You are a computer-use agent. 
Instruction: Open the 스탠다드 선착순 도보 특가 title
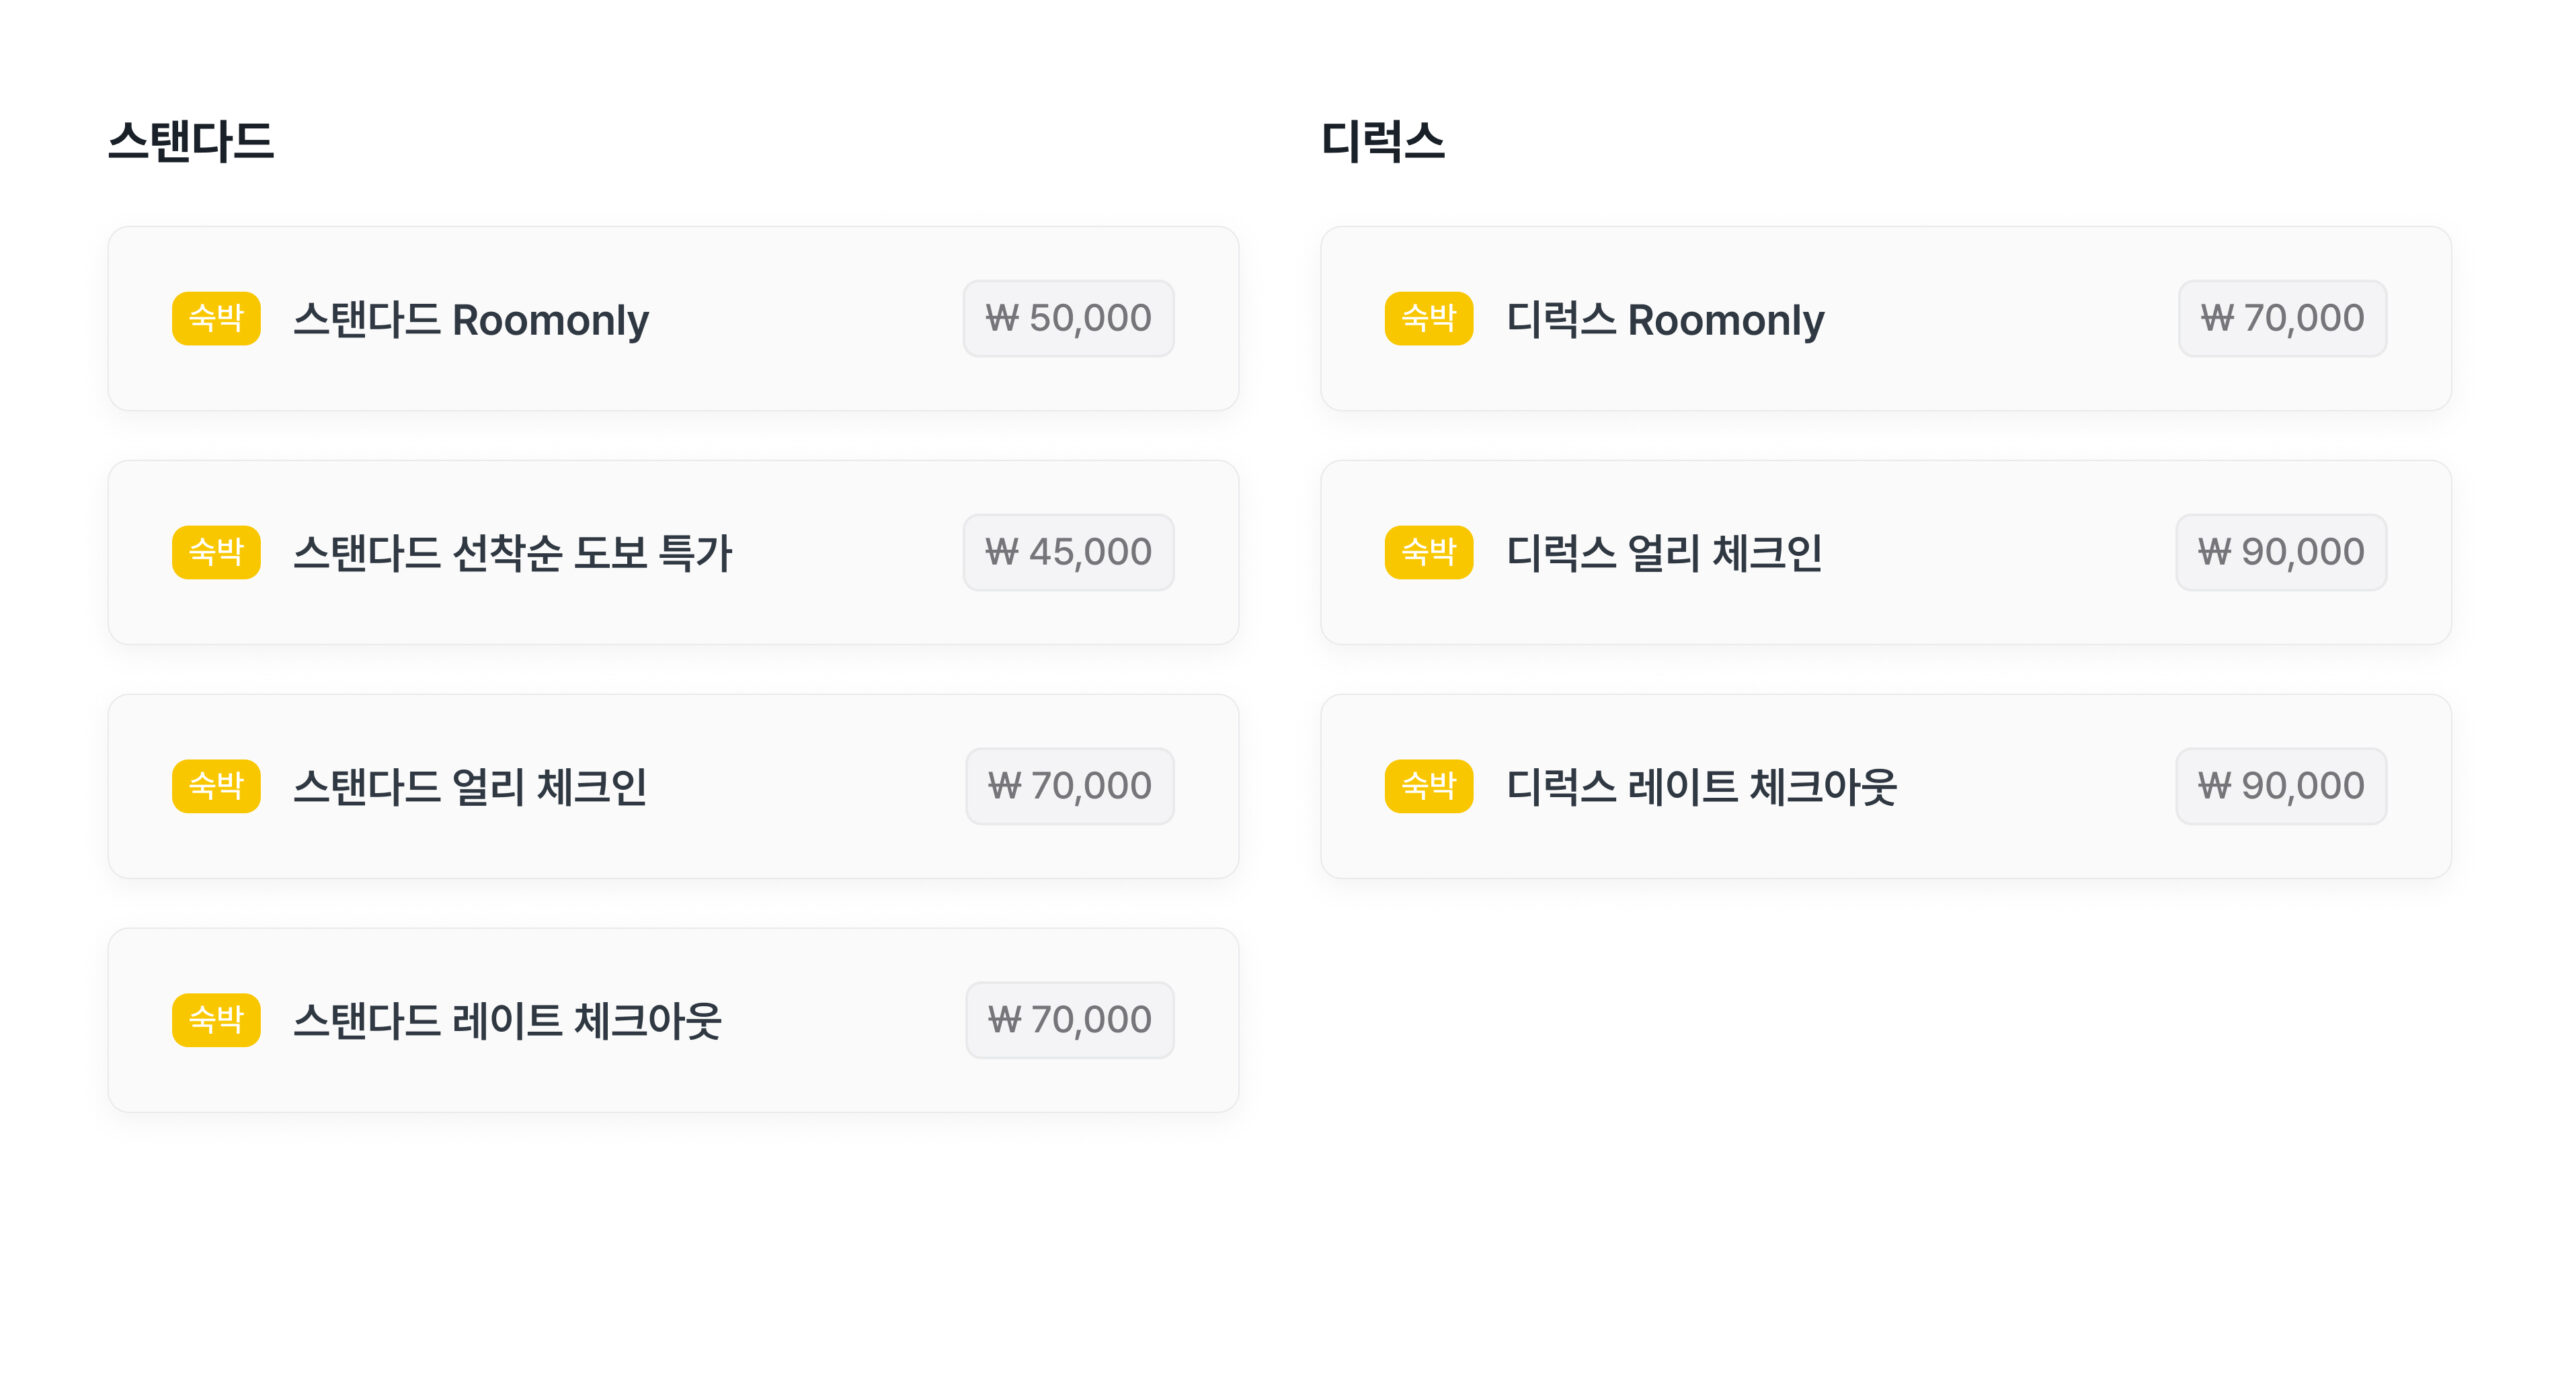(512, 553)
